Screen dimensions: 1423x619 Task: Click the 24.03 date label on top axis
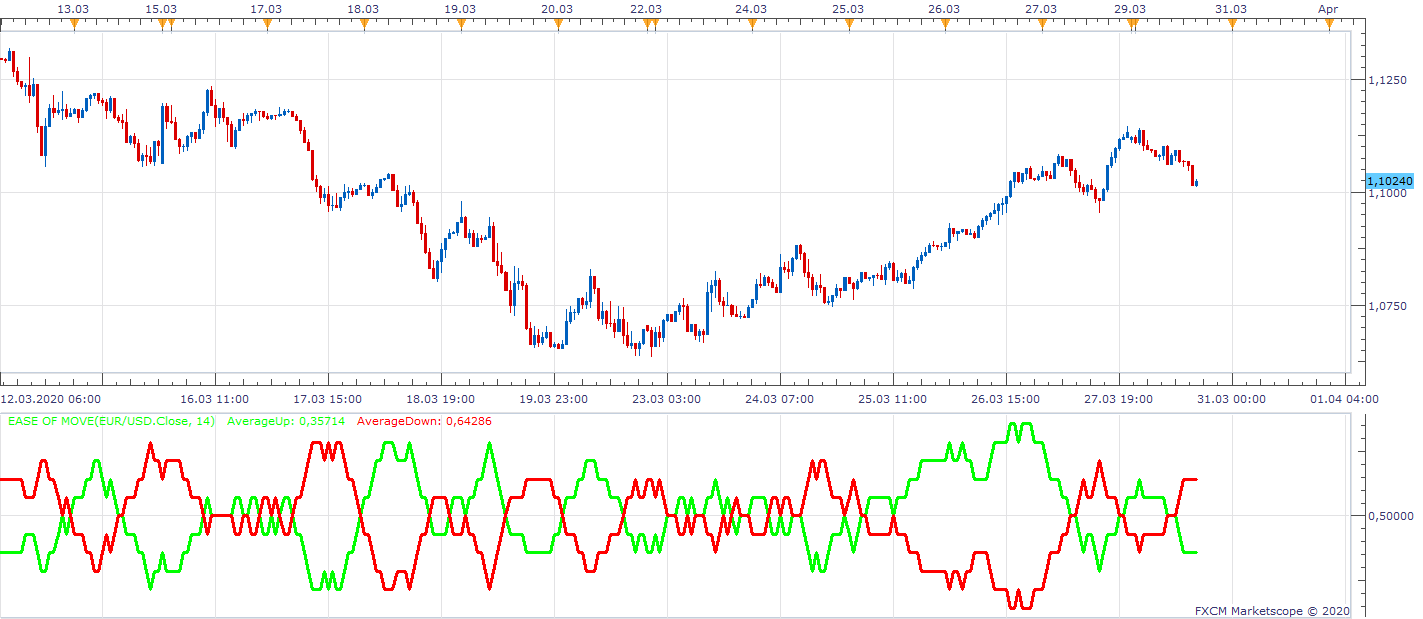click(751, 9)
